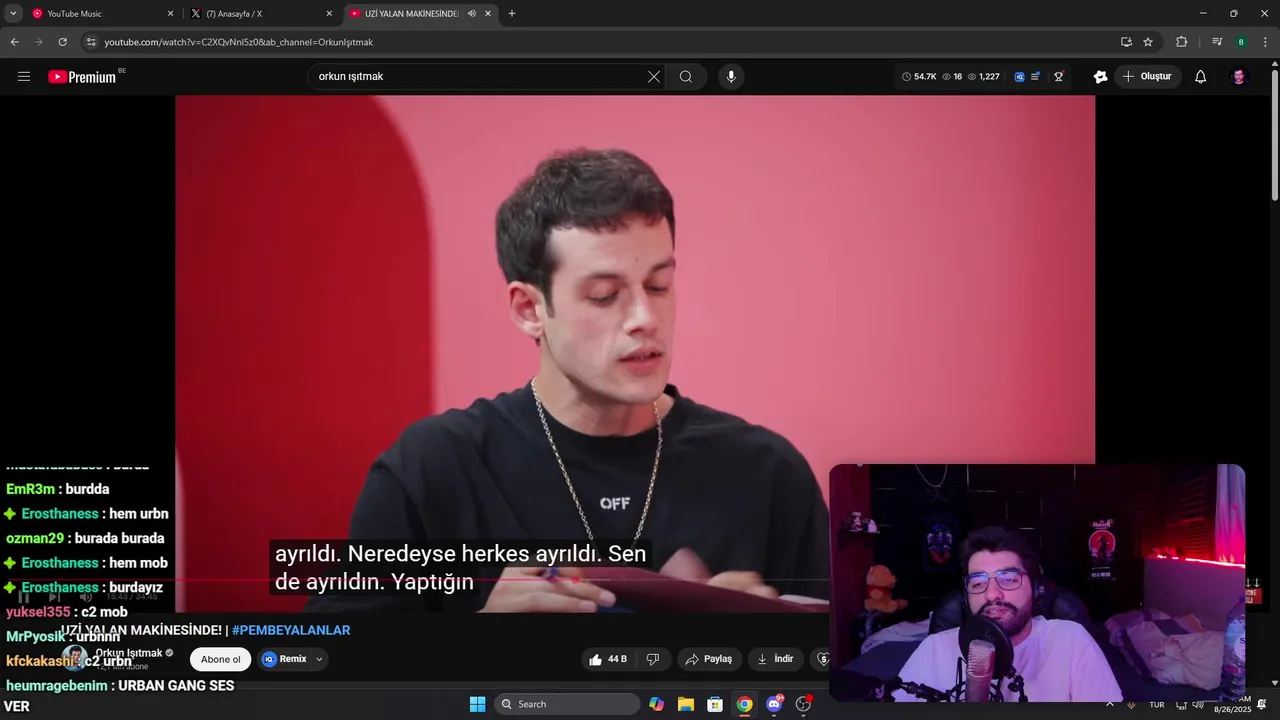This screenshot has width=1280, height=720.
Task: Clear the search box with the X icon
Action: [654, 77]
